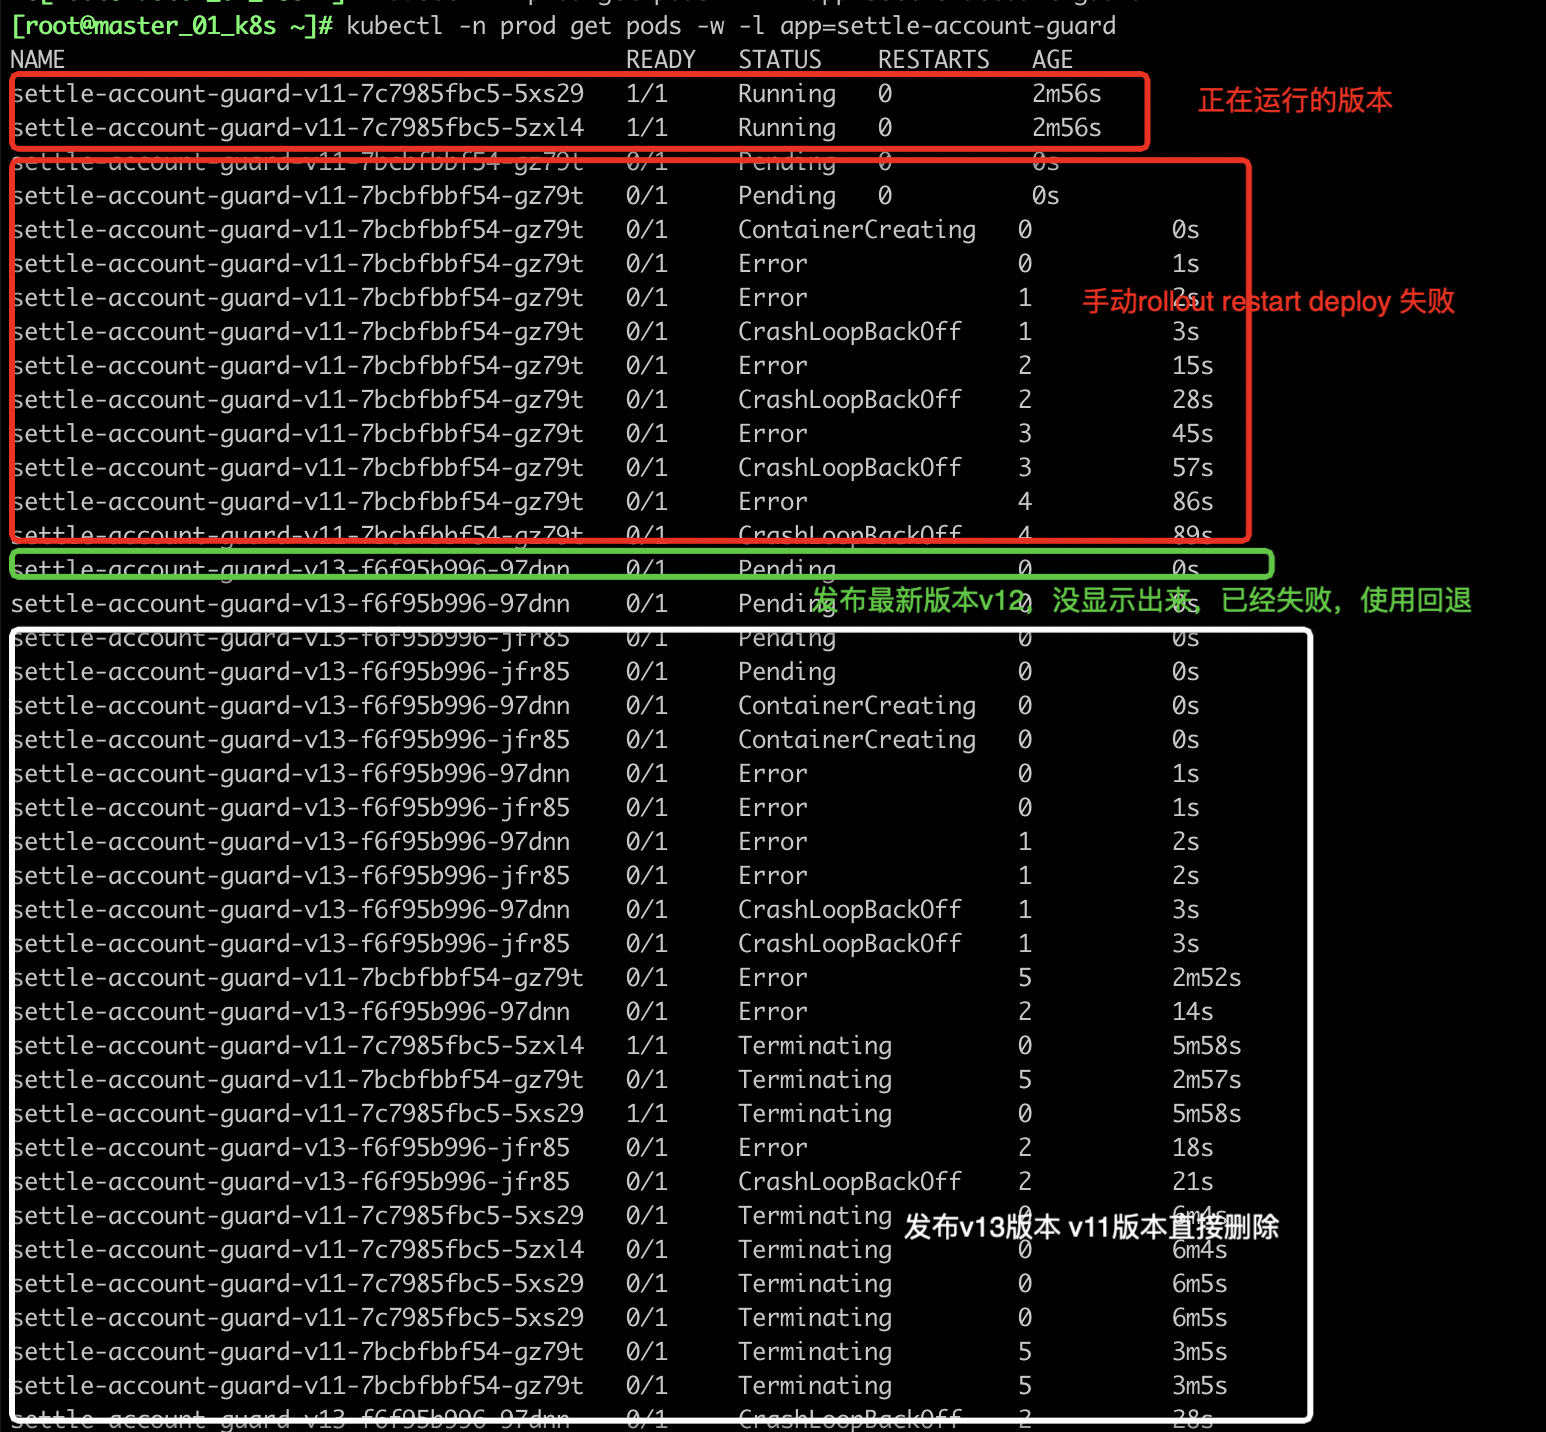Click the 0/1 READY value in the 15s row
Image resolution: width=1546 pixels, height=1432 pixels.
pyautogui.click(x=647, y=366)
